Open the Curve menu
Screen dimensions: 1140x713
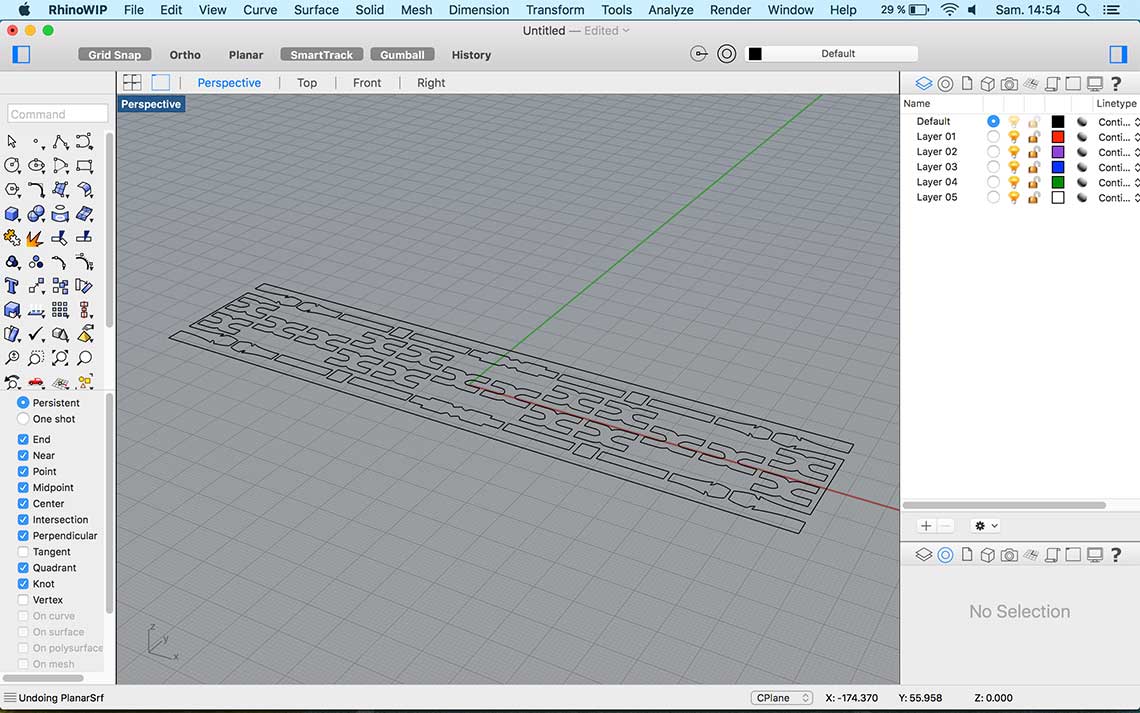pyautogui.click(x=260, y=10)
